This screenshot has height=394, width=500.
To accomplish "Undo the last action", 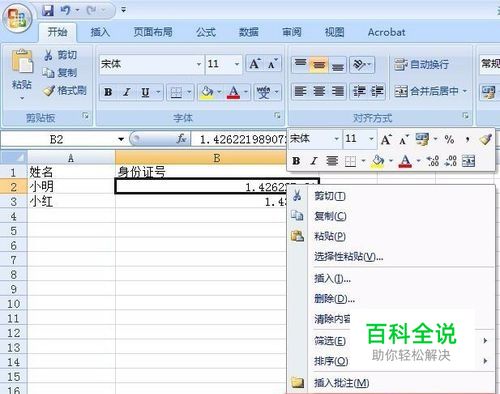I will click(x=65, y=11).
